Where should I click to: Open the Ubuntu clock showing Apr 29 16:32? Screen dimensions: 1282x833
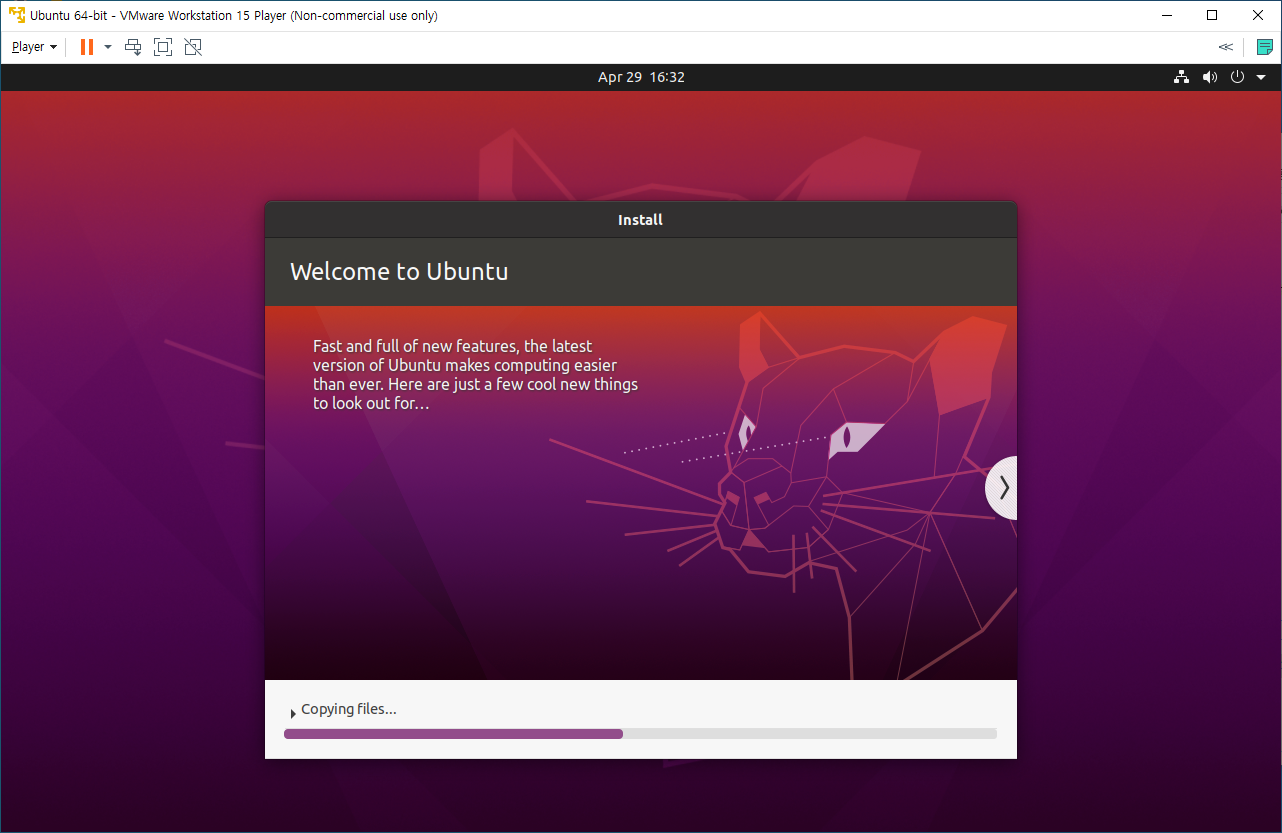[x=641, y=77]
